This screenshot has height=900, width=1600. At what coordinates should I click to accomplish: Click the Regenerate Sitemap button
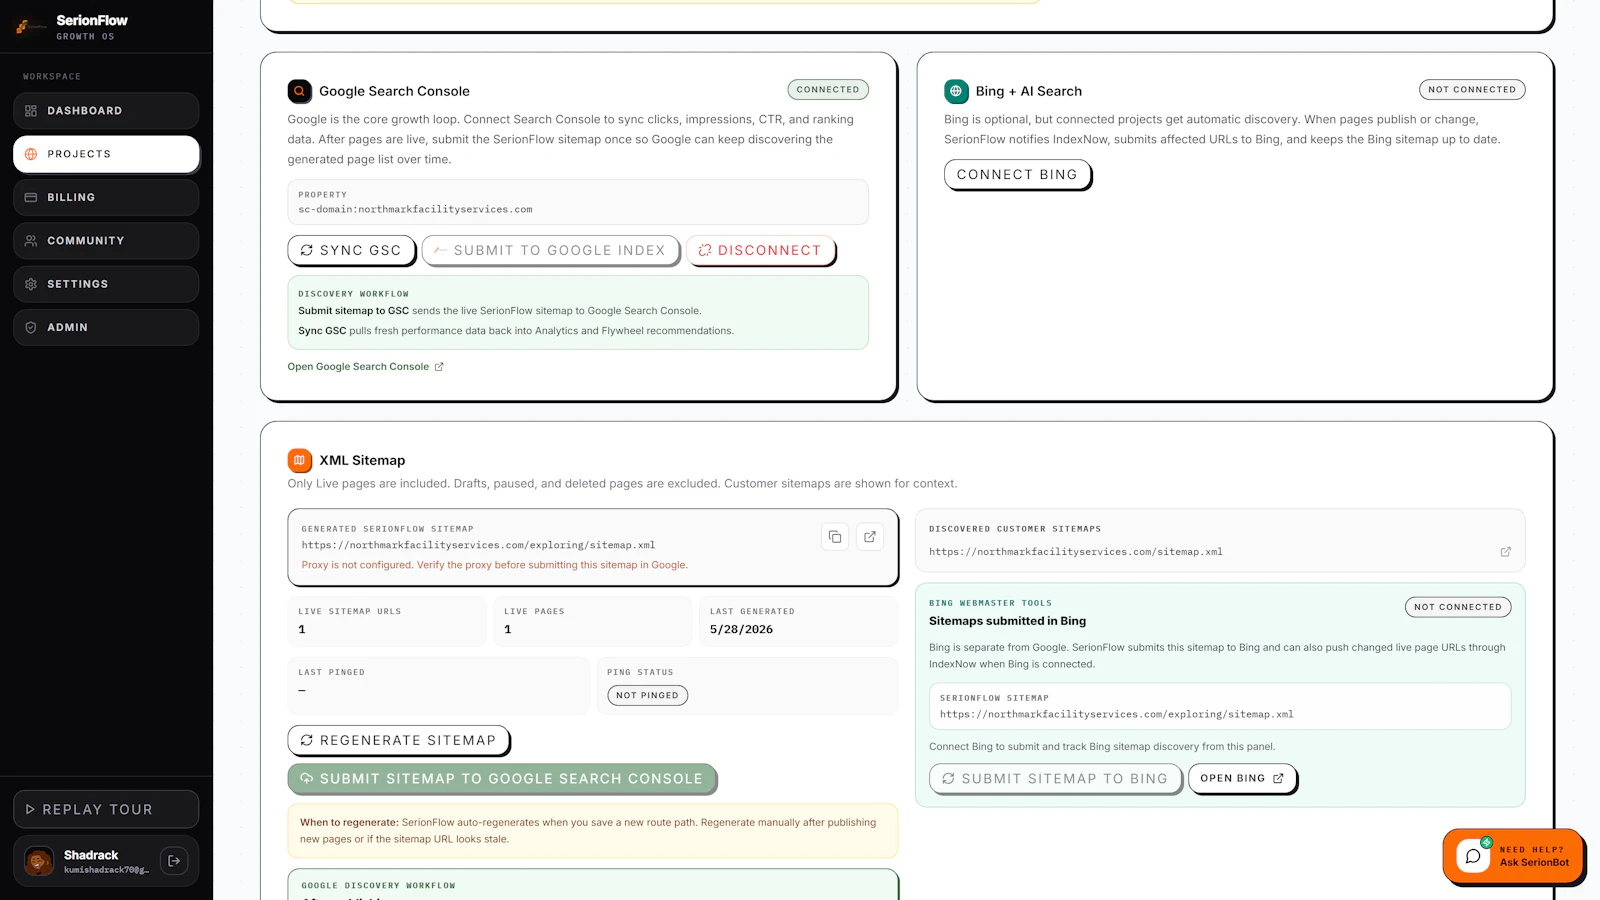398,740
